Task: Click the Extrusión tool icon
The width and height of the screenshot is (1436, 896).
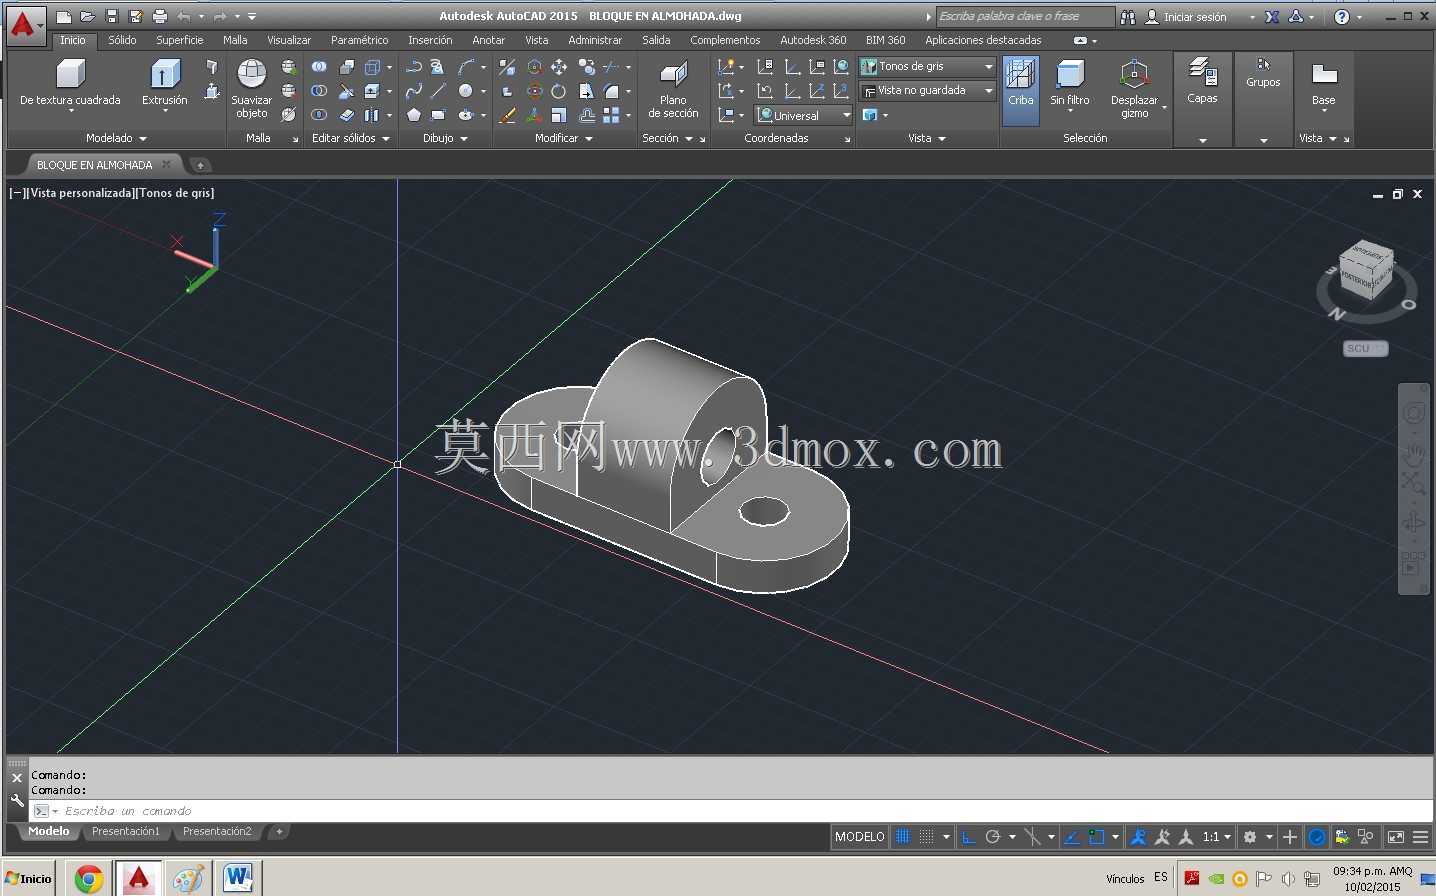Action: 165,74
